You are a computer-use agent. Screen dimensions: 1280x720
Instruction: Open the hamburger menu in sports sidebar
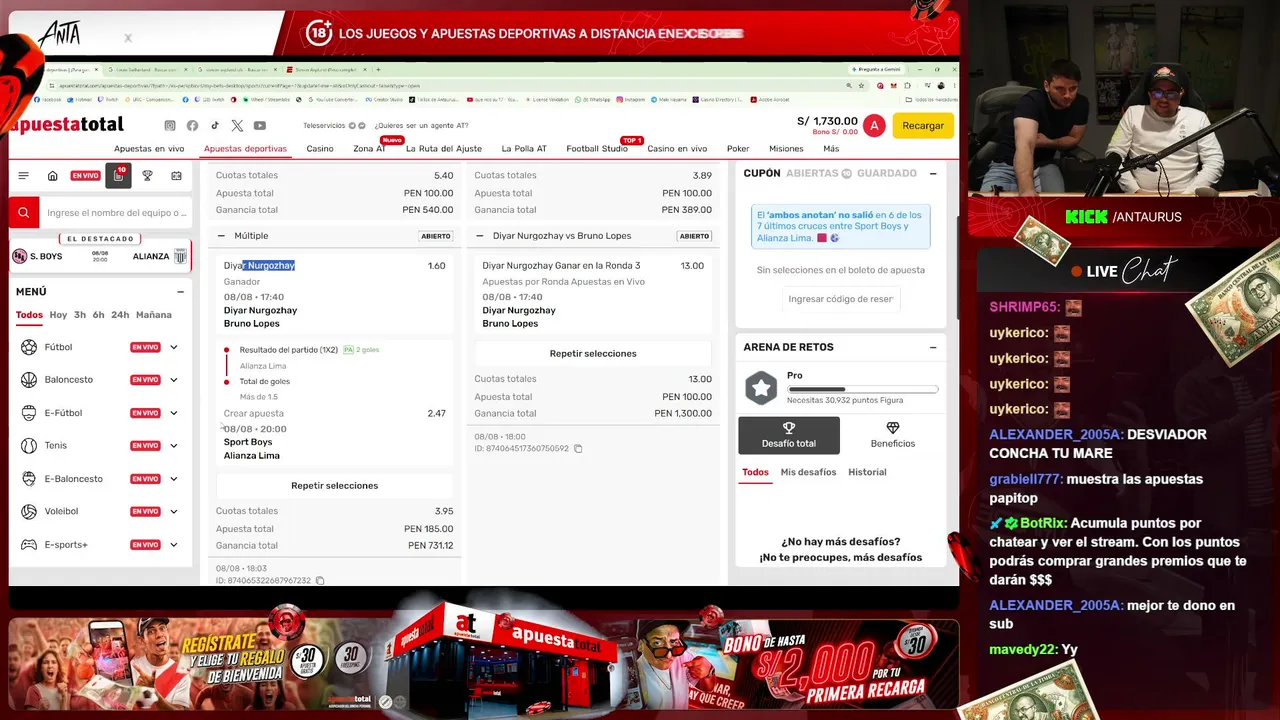click(24, 176)
